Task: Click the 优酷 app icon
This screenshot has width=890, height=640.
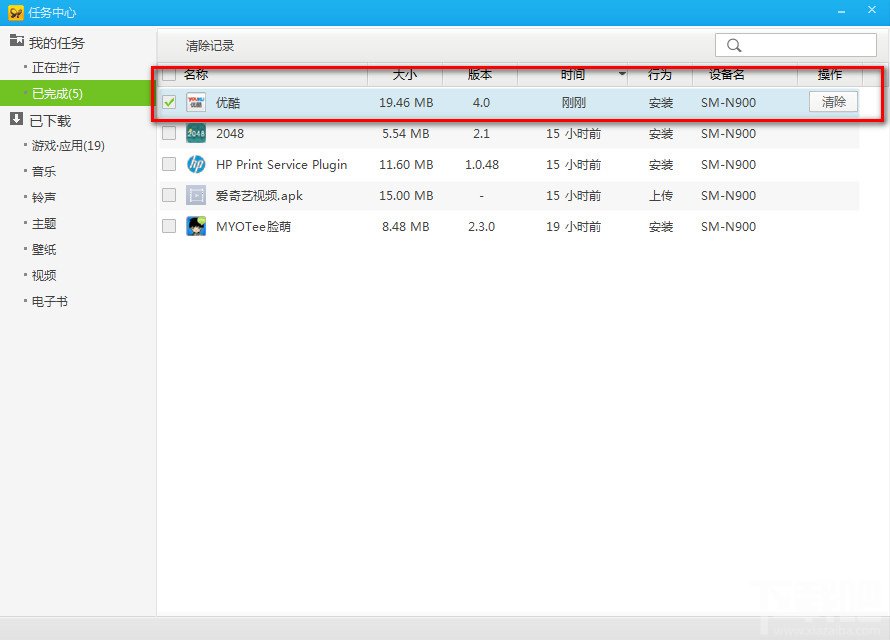Action: (196, 102)
